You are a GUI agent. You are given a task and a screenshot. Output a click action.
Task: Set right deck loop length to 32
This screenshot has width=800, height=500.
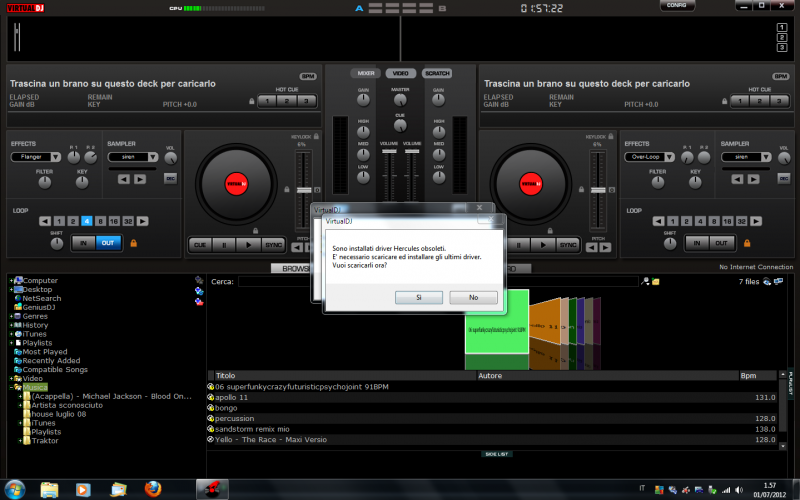(741, 221)
